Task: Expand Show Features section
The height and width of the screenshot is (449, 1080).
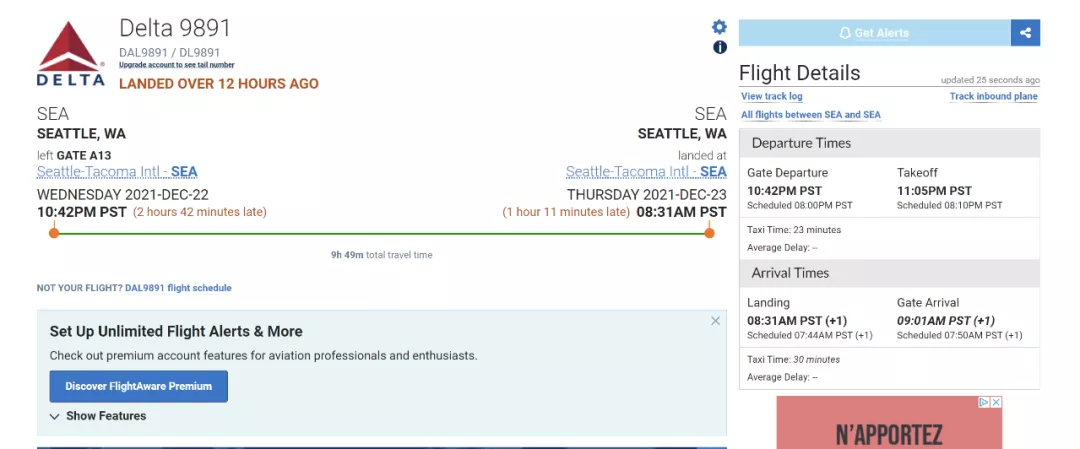Action: click(x=98, y=416)
